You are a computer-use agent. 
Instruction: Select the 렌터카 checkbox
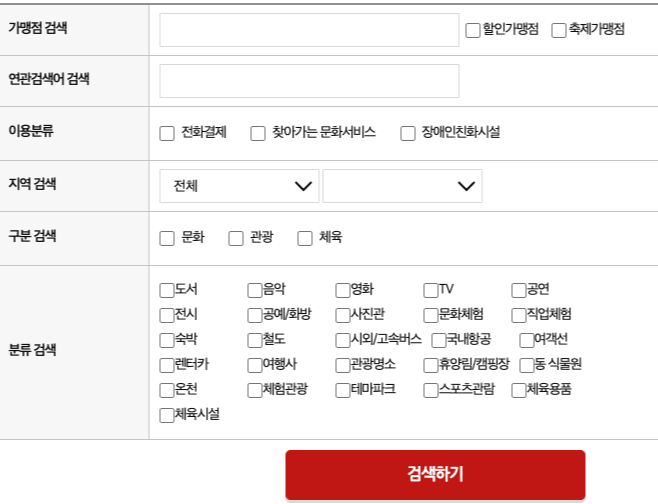[x=167, y=366]
